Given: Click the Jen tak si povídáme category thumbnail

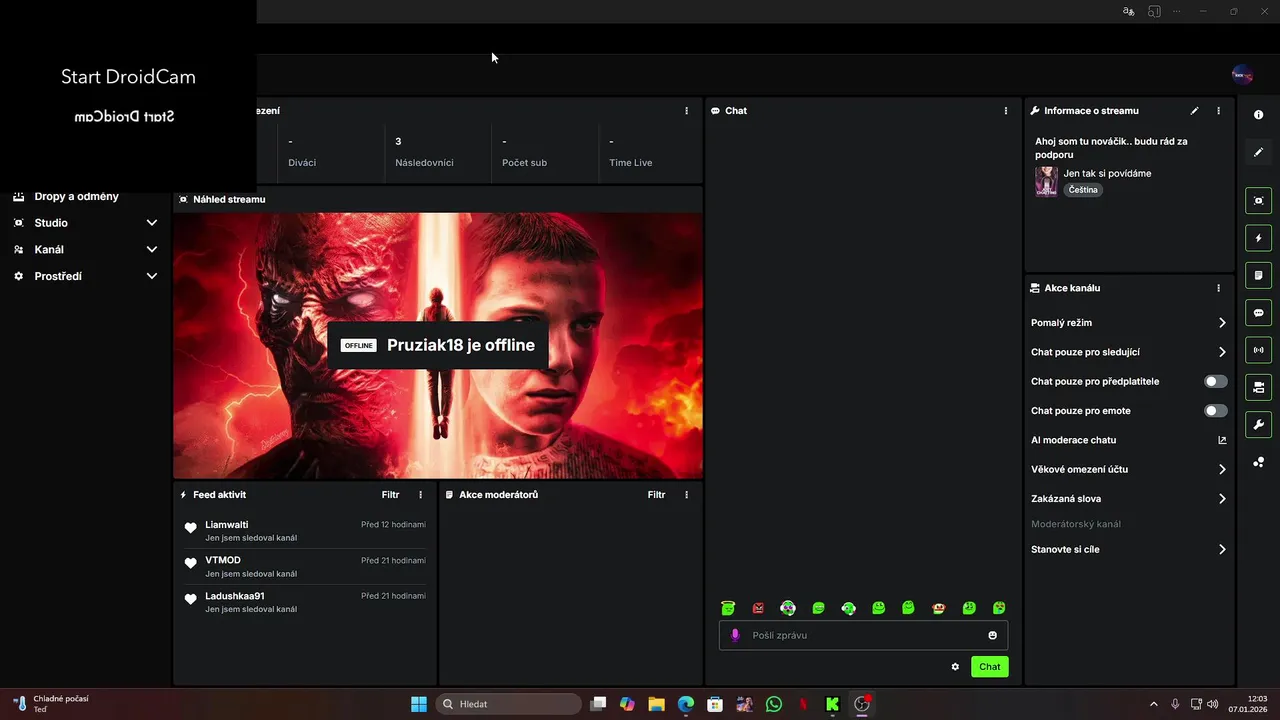Looking at the screenshot, I should pyautogui.click(x=1046, y=181).
